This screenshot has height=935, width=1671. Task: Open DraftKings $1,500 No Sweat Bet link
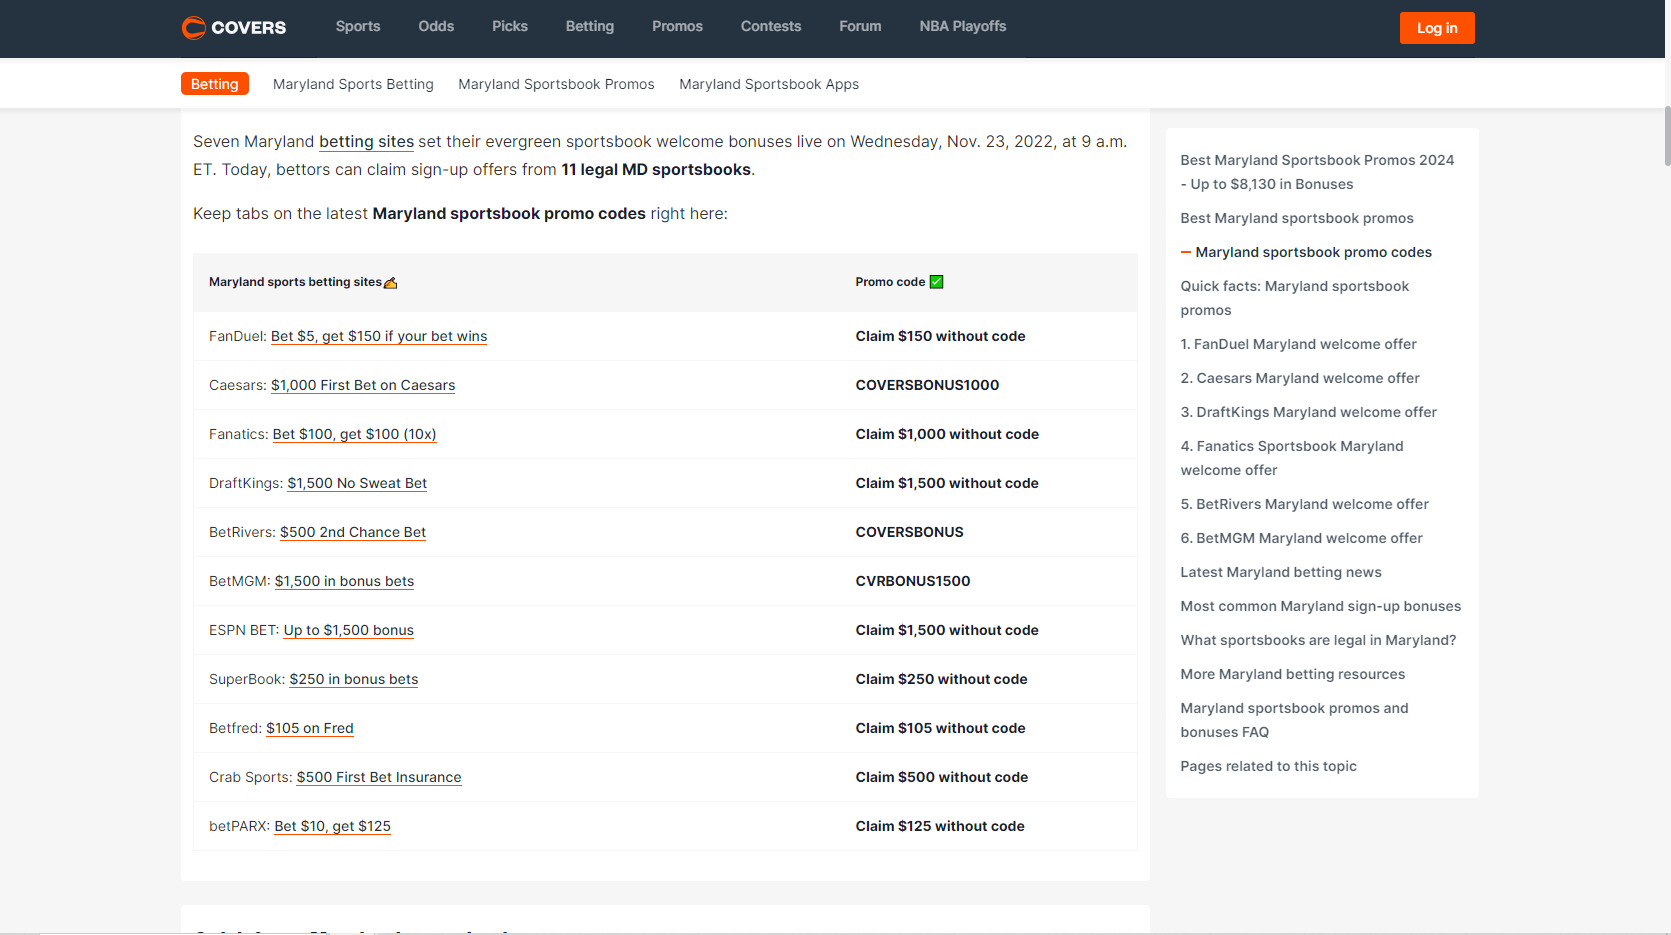(357, 483)
